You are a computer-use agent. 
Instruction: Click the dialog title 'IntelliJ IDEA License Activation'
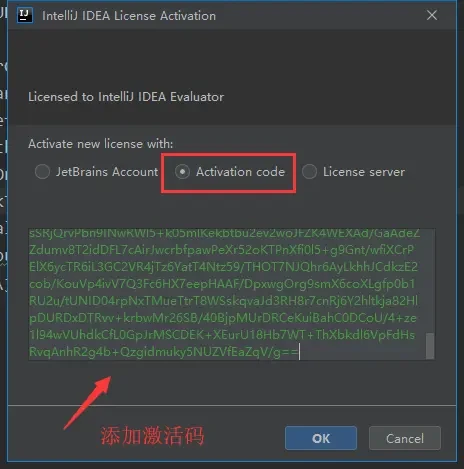(x=129, y=16)
